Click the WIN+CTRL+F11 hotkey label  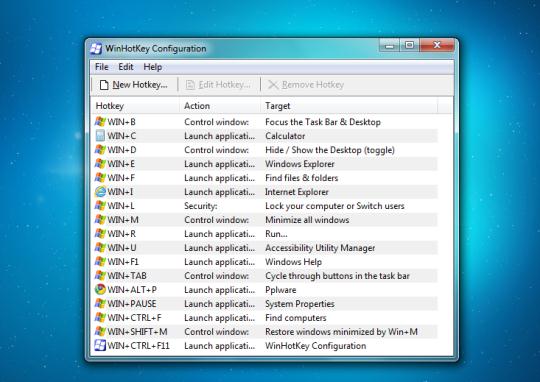pos(138,345)
